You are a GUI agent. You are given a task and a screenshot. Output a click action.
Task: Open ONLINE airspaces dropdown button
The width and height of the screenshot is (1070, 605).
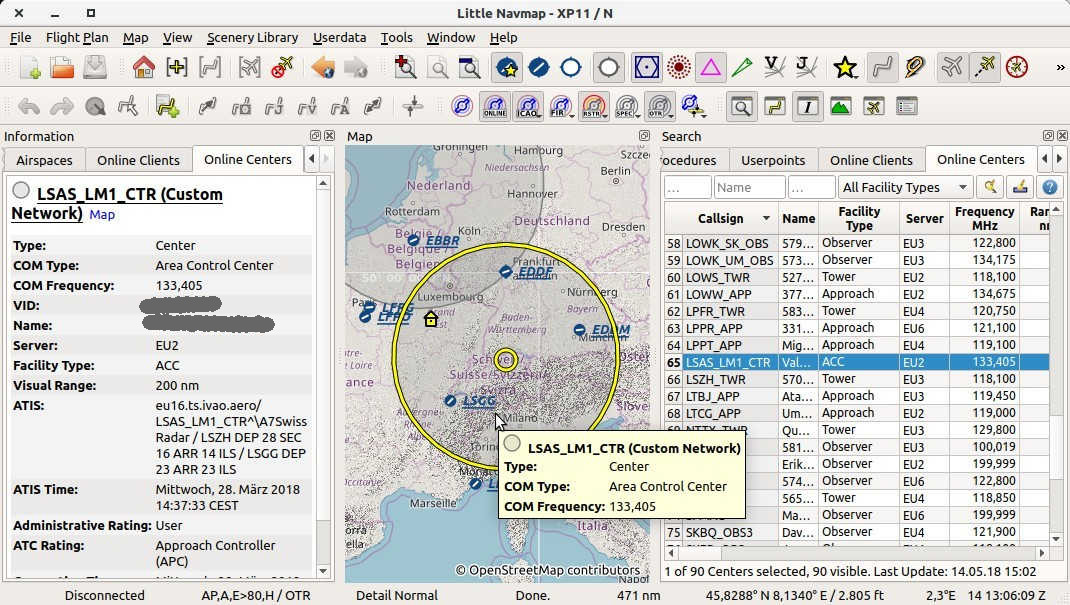(495, 106)
